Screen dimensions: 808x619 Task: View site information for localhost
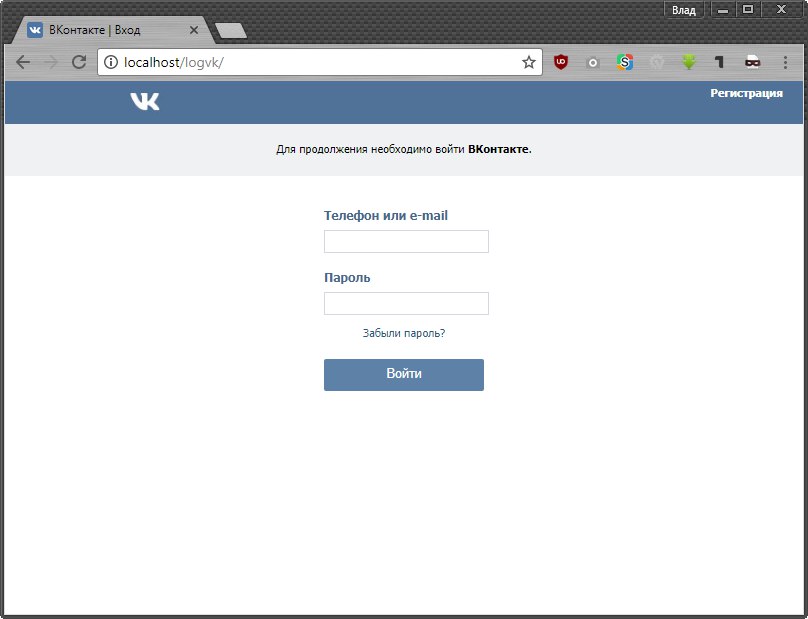[x=111, y=62]
